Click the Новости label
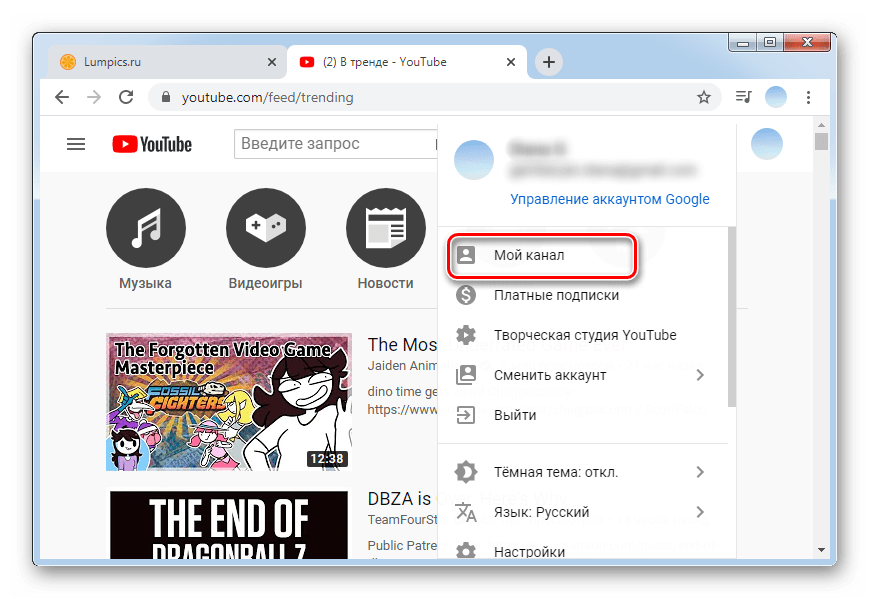The height and width of the screenshot is (599, 870). coord(386,283)
